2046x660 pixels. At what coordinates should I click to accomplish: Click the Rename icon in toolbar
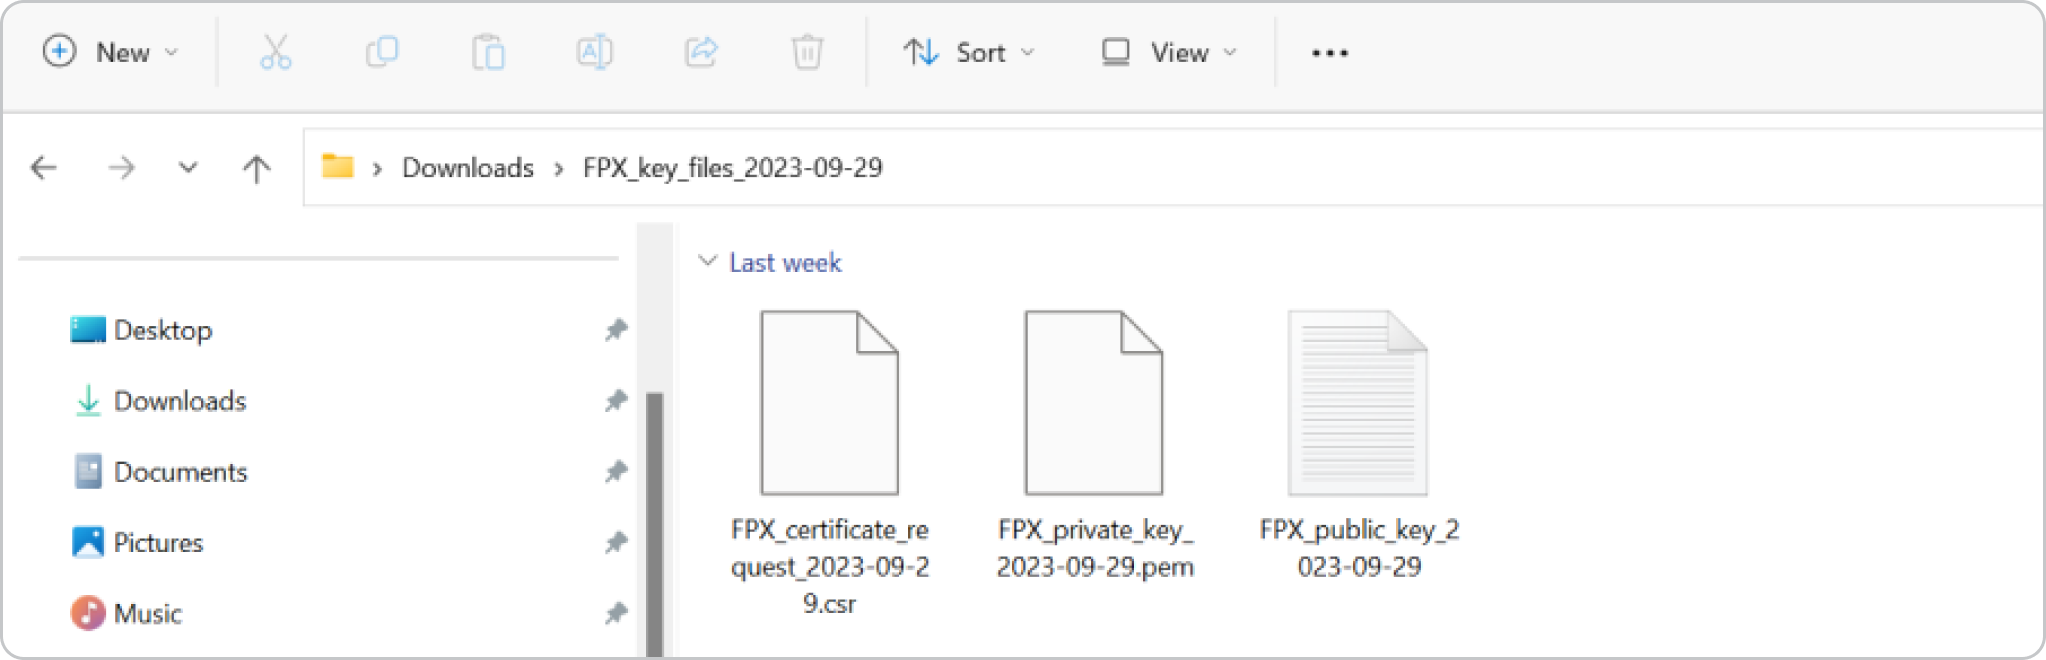tap(594, 52)
